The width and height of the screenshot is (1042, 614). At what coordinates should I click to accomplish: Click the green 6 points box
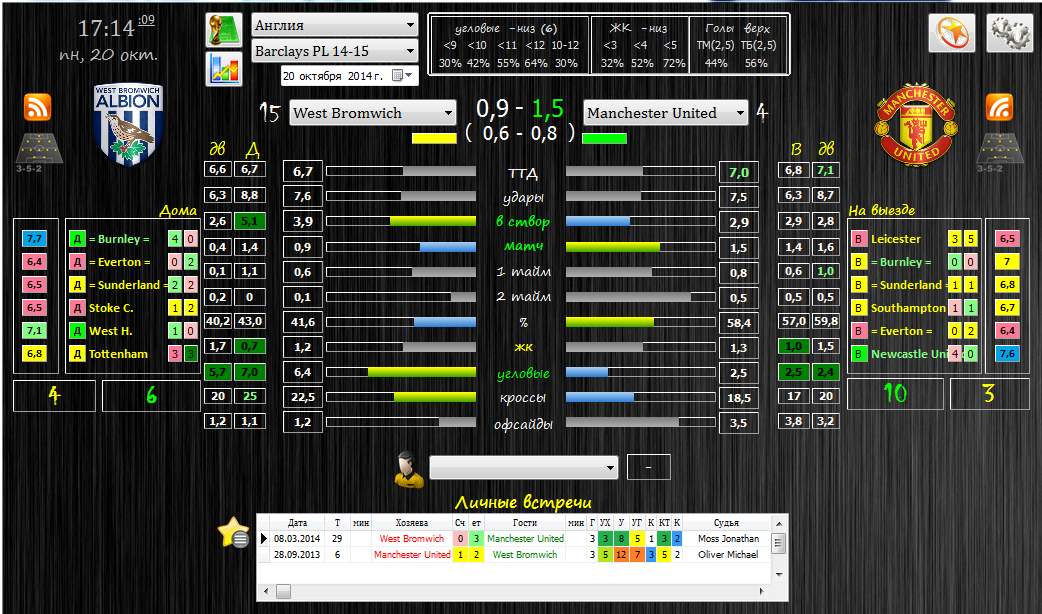(x=152, y=395)
